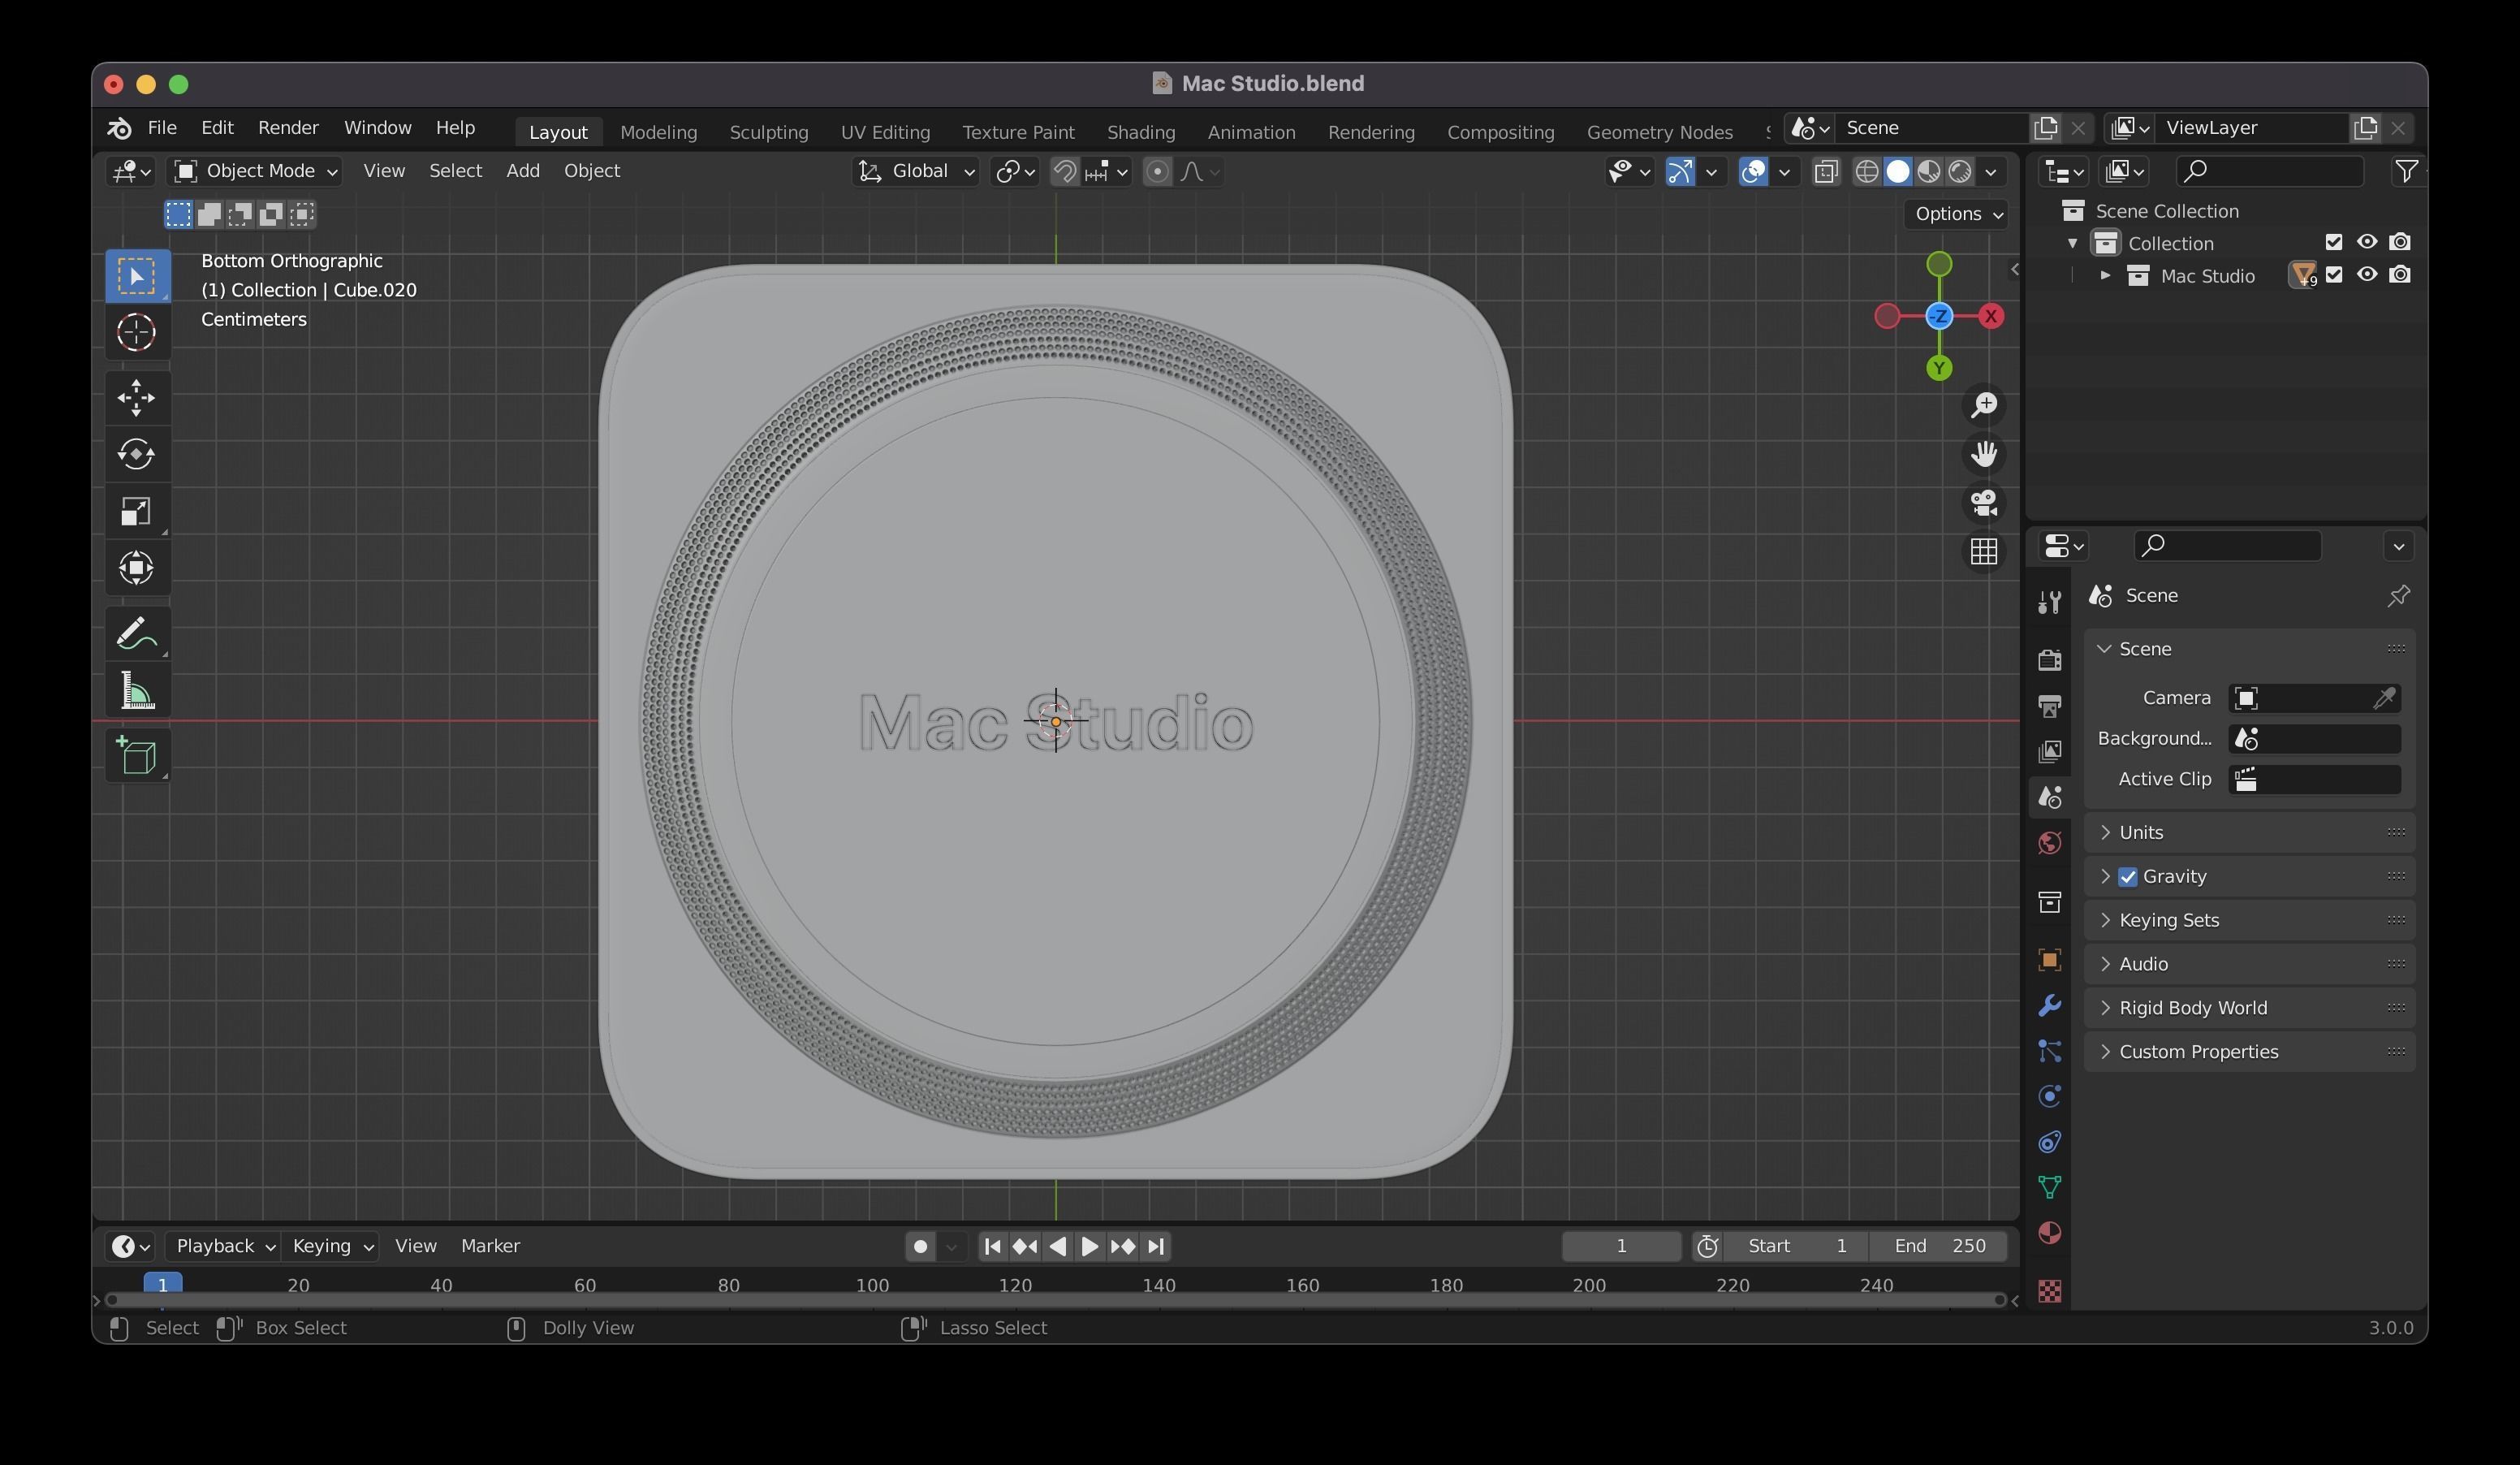Disable Mac Studio render camera icon

click(x=2400, y=275)
